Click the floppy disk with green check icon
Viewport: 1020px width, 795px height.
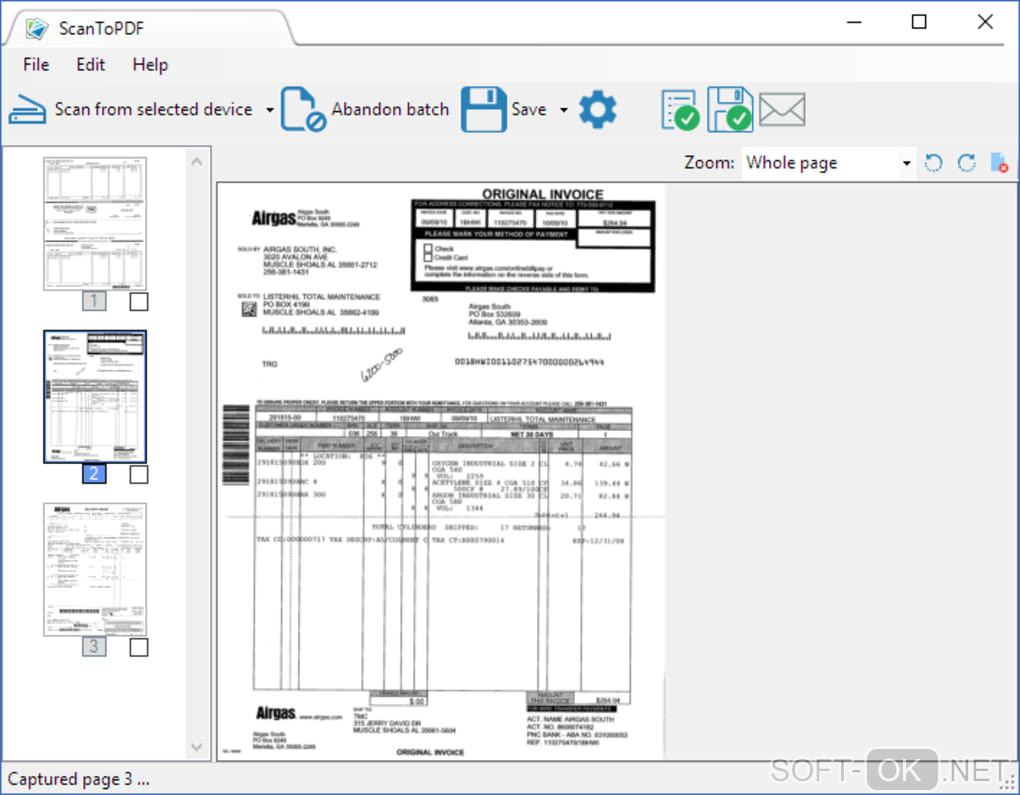click(x=730, y=109)
